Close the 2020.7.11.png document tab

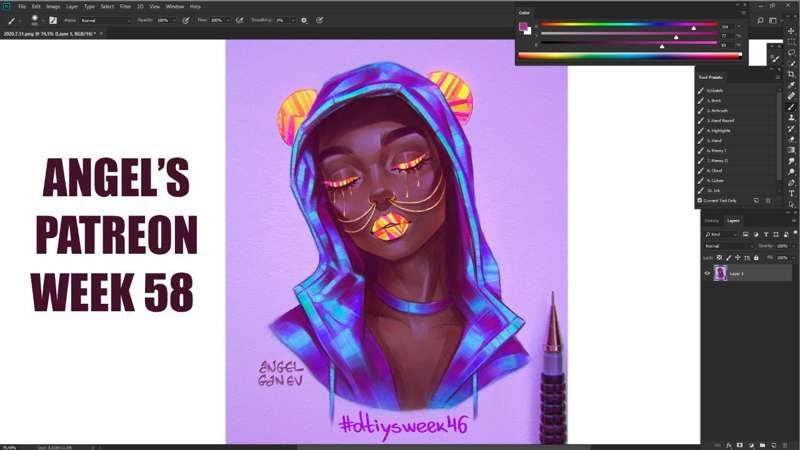click(101, 34)
